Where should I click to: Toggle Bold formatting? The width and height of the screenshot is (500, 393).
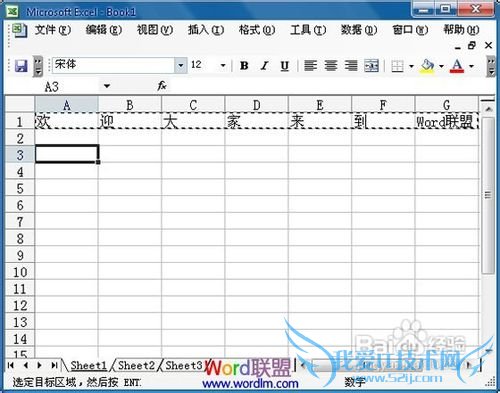click(x=244, y=66)
